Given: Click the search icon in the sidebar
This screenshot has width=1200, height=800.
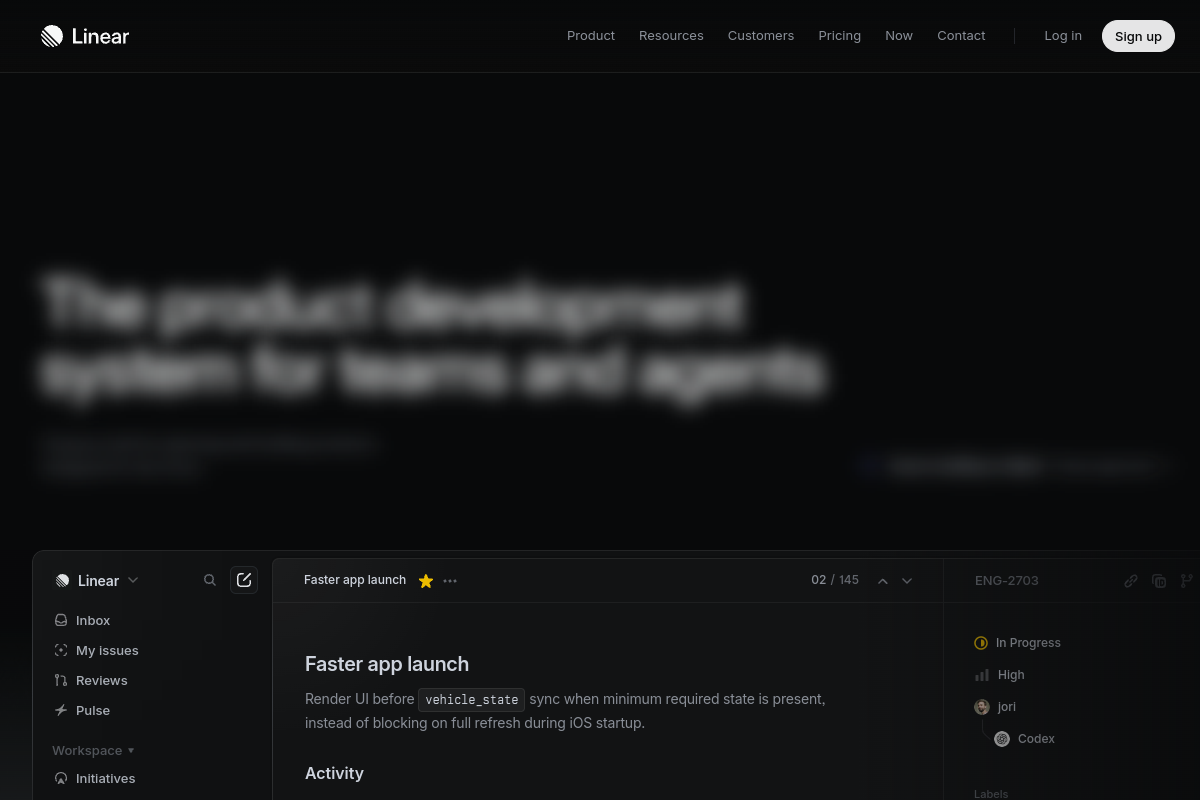Looking at the screenshot, I should click(x=210, y=580).
